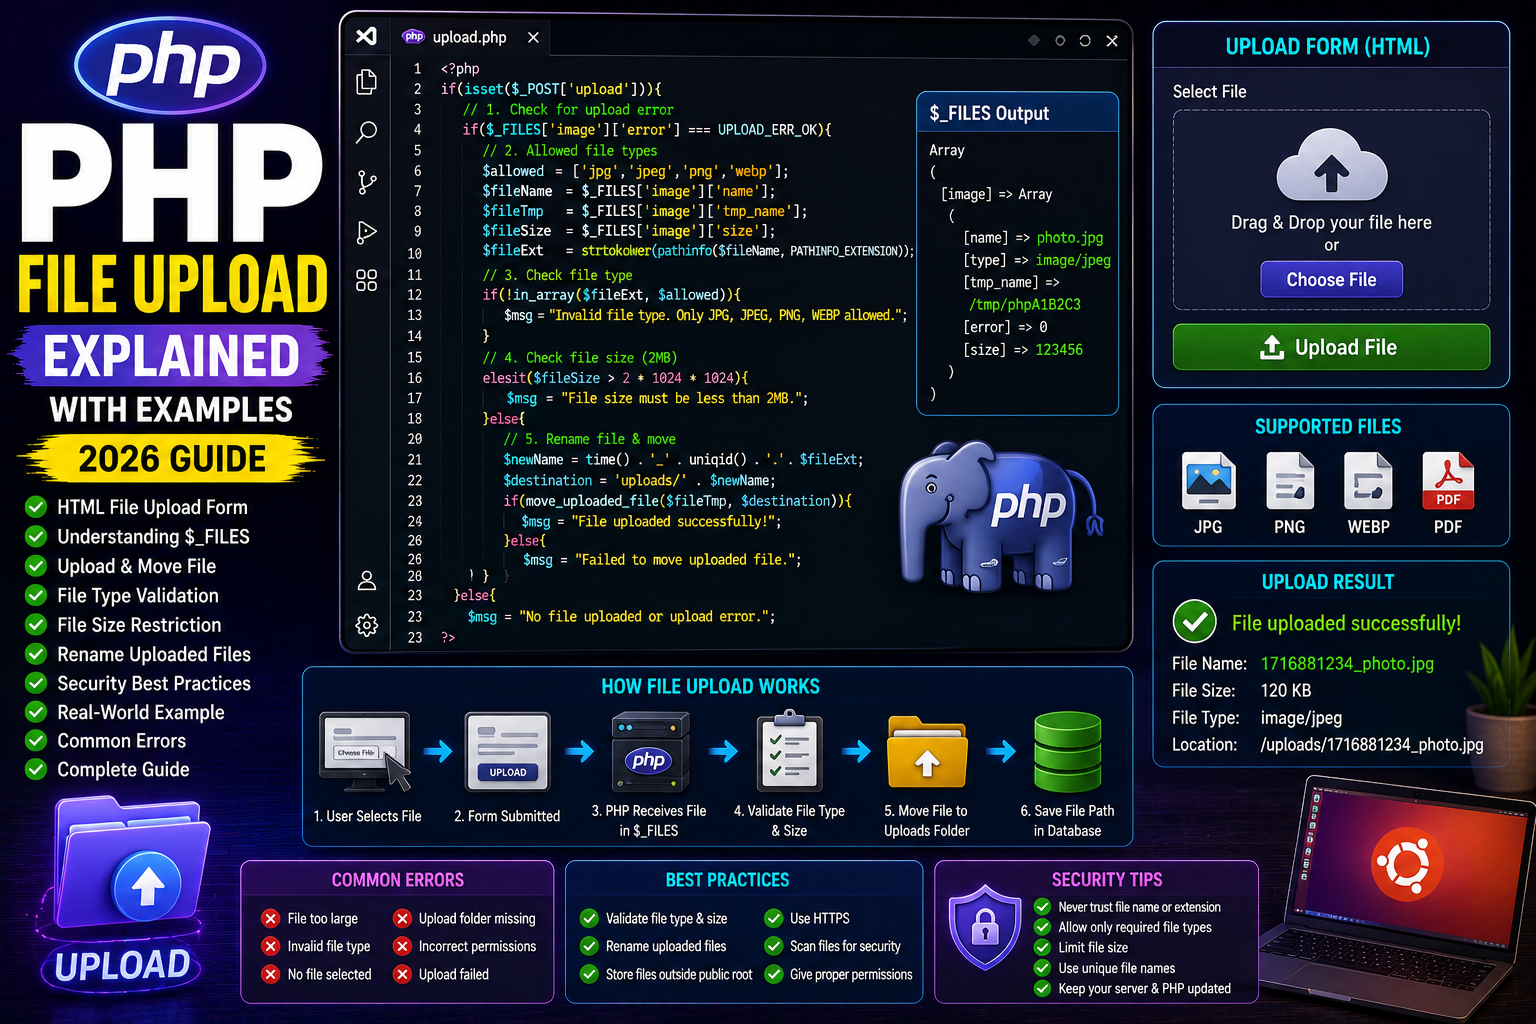Viewport: 1536px width, 1024px height.
Task: Select the PNG file type icon
Action: [1290, 481]
